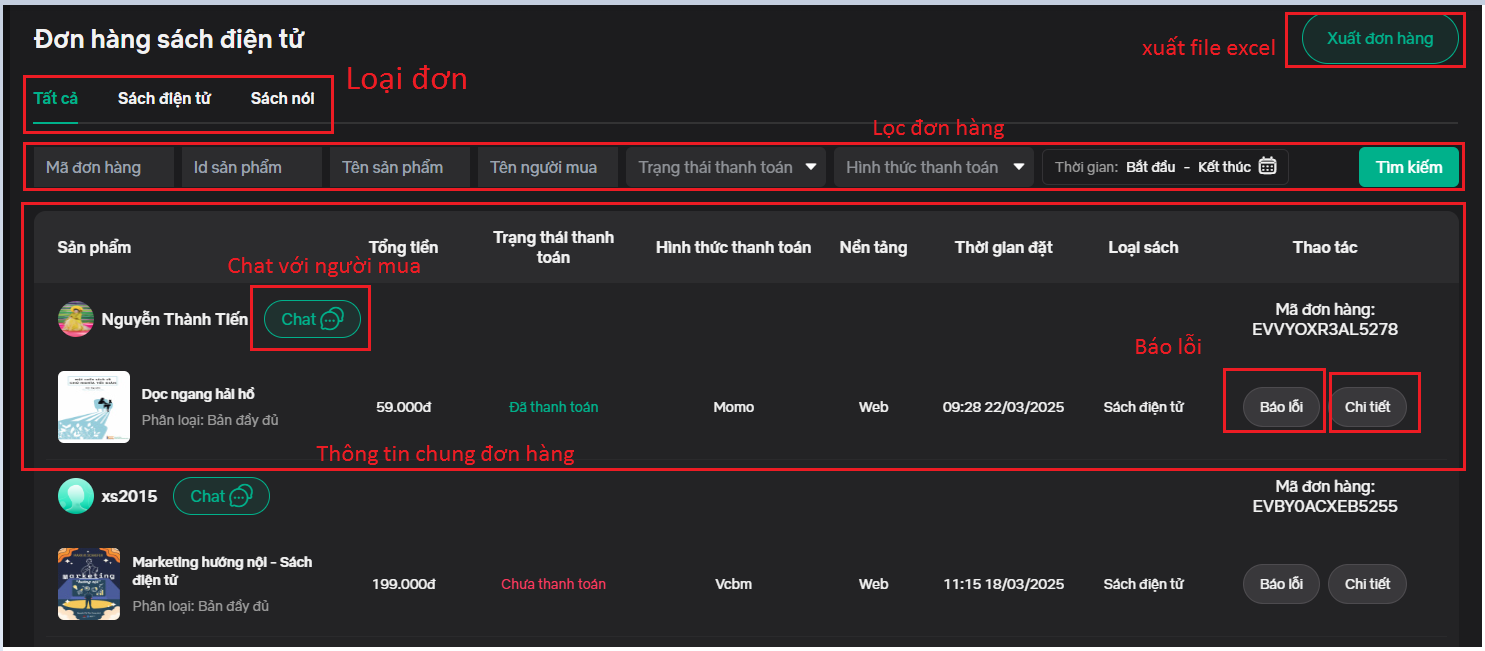View Chi tiết of Marketing hướng nội order

[x=1367, y=584]
